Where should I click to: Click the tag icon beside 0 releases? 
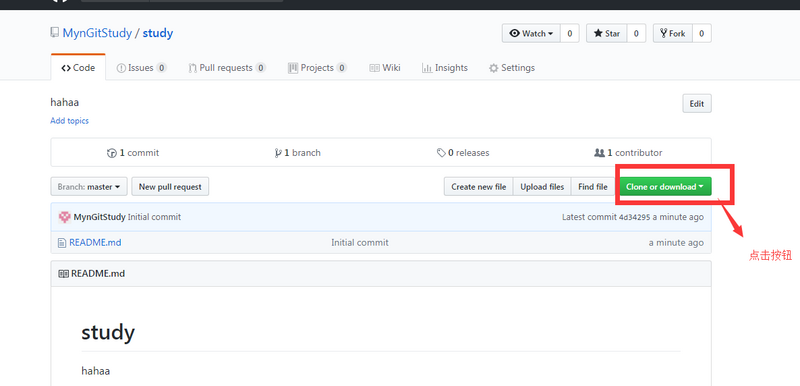pyautogui.click(x=441, y=153)
